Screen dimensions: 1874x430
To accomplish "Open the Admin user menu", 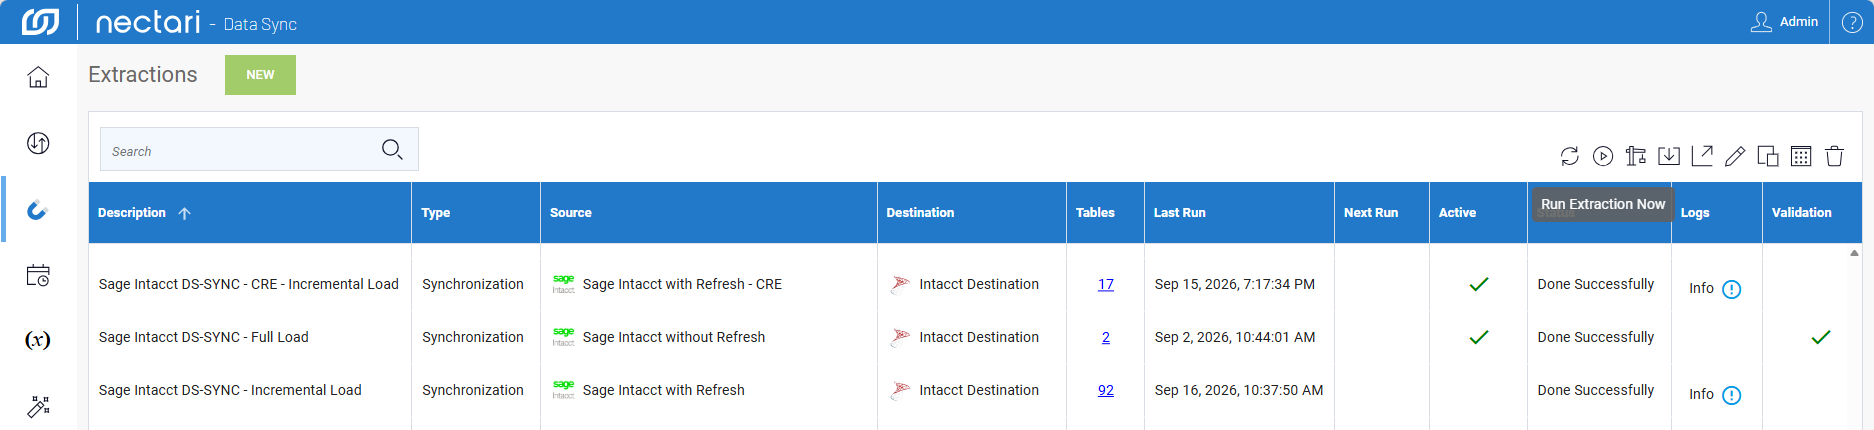I will 1784,21.
